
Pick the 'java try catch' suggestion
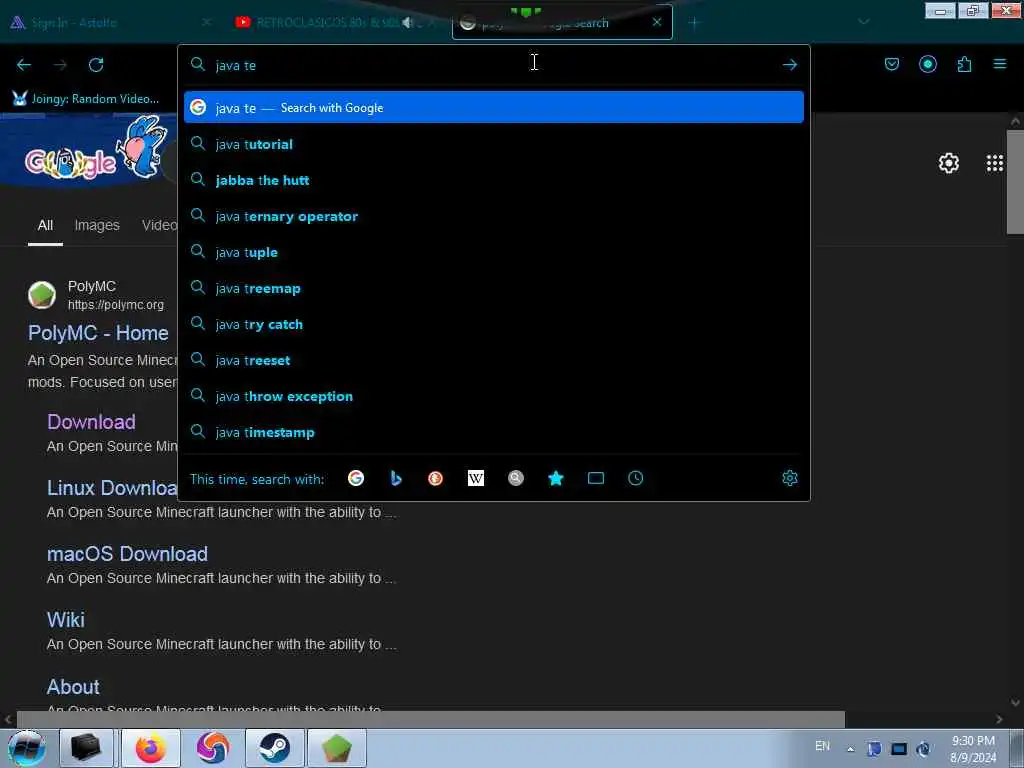click(x=494, y=324)
